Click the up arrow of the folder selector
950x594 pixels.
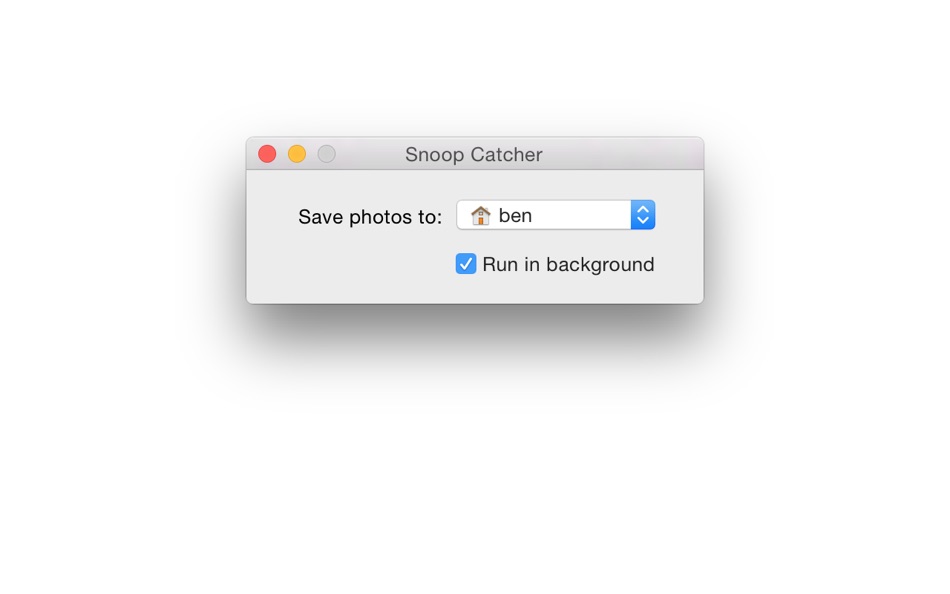(x=643, y=209)
